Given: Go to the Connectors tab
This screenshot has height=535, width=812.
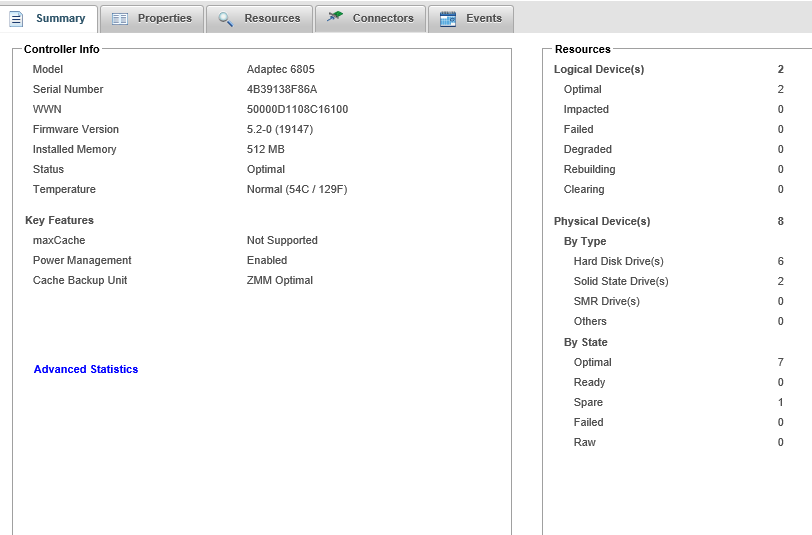Looking at the screenshot, I should (383, 19).
